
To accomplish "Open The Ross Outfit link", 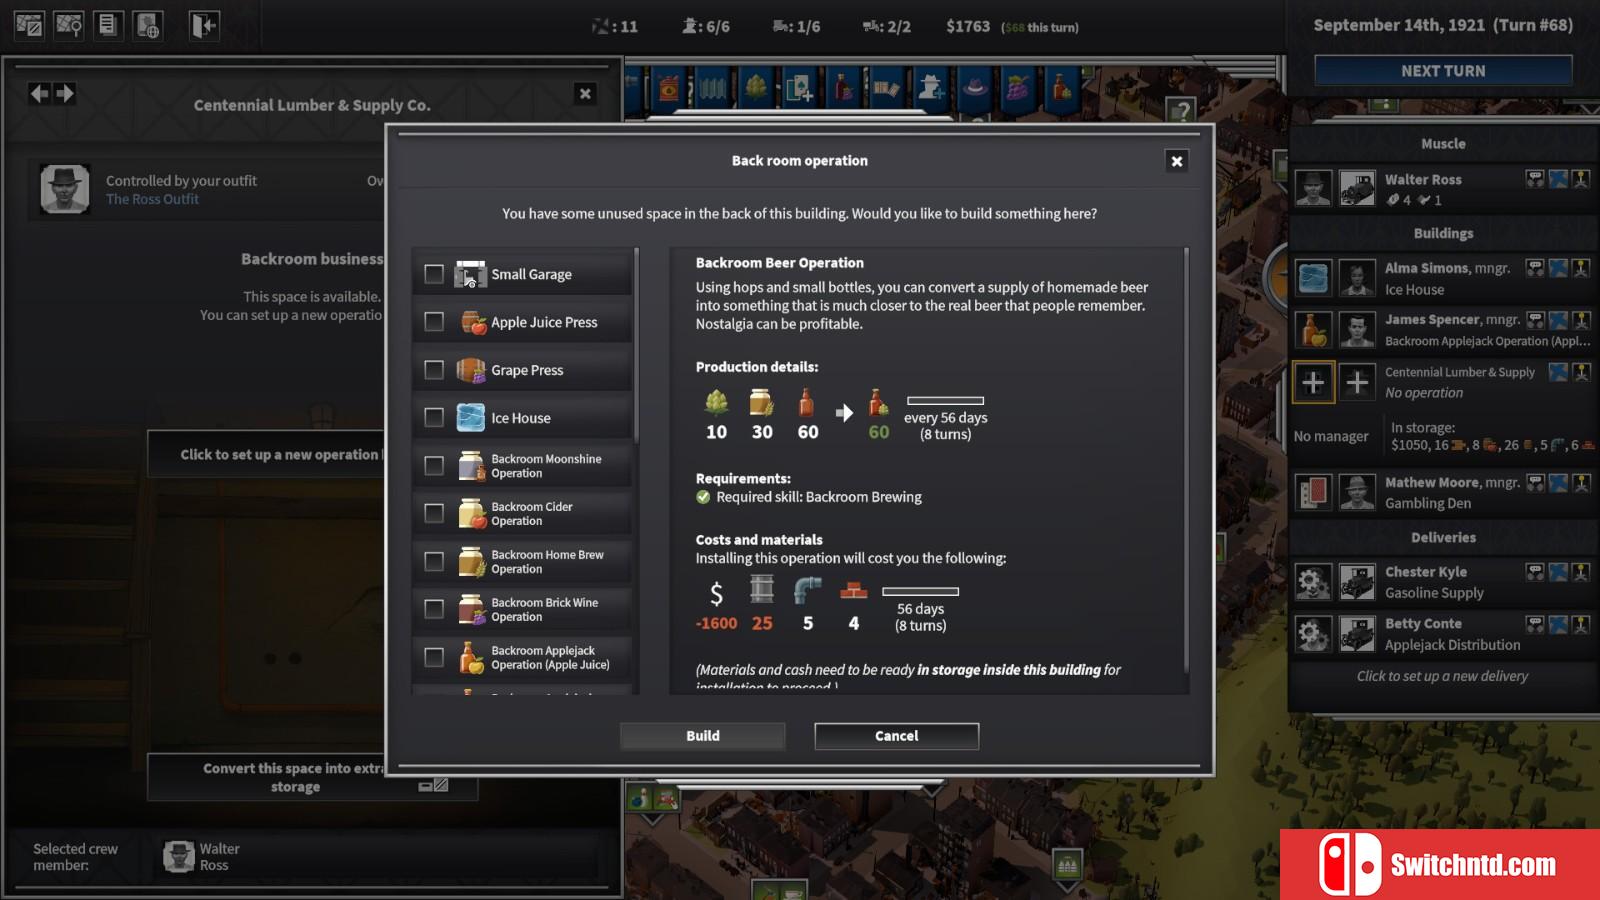I will (152, 199).
